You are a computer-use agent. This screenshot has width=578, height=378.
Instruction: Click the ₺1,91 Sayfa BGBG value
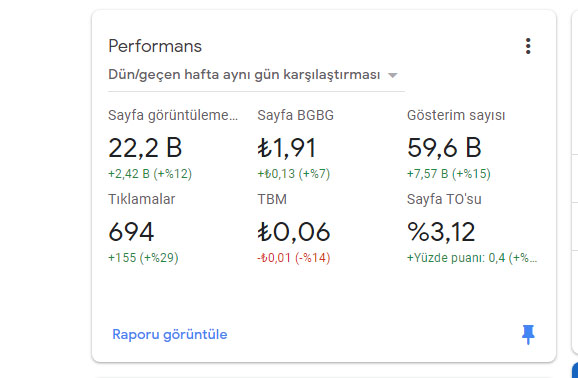point(287,148)
